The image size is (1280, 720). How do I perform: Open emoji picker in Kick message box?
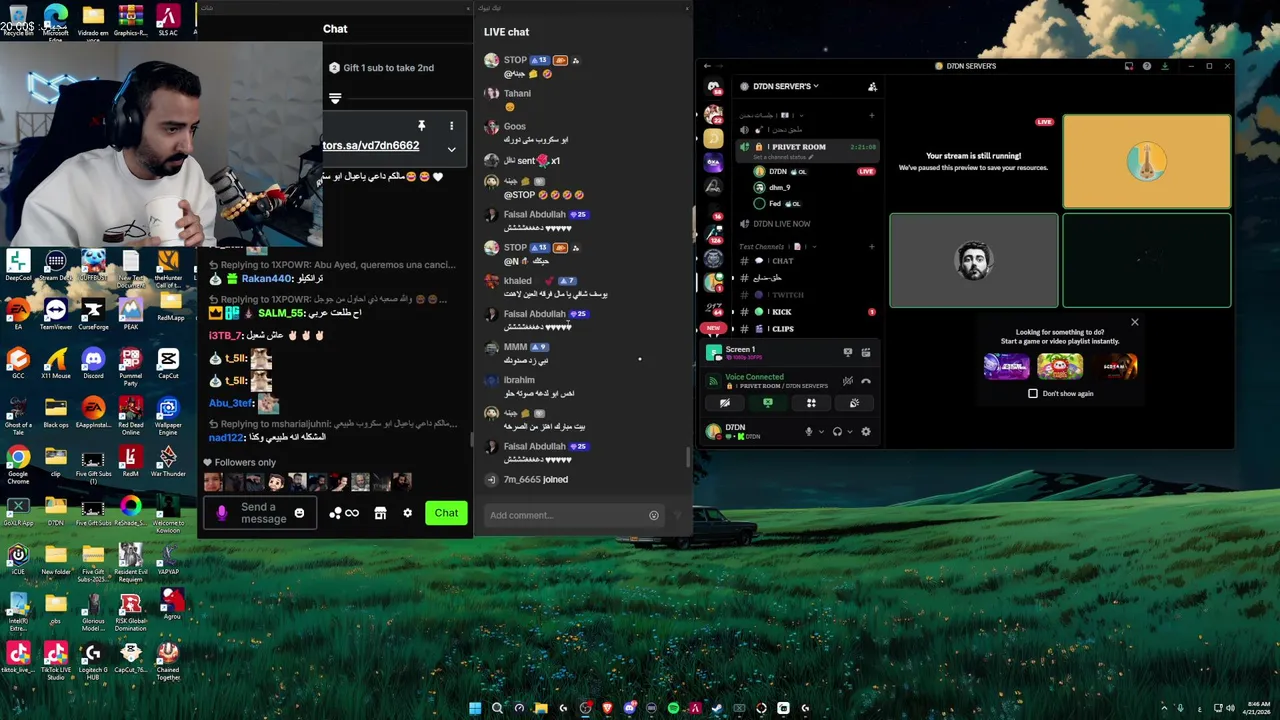pos(299,513)
